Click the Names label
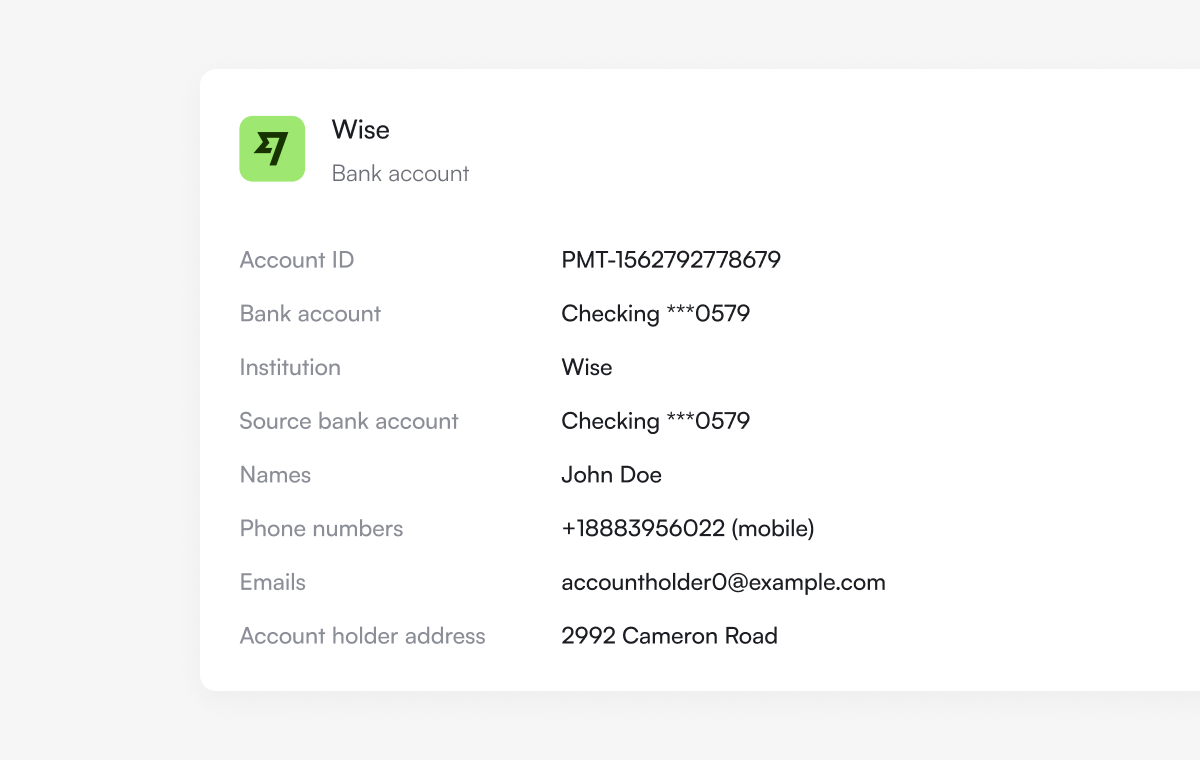Viewport: 1200px width, 760px height. tap(275, 475)
